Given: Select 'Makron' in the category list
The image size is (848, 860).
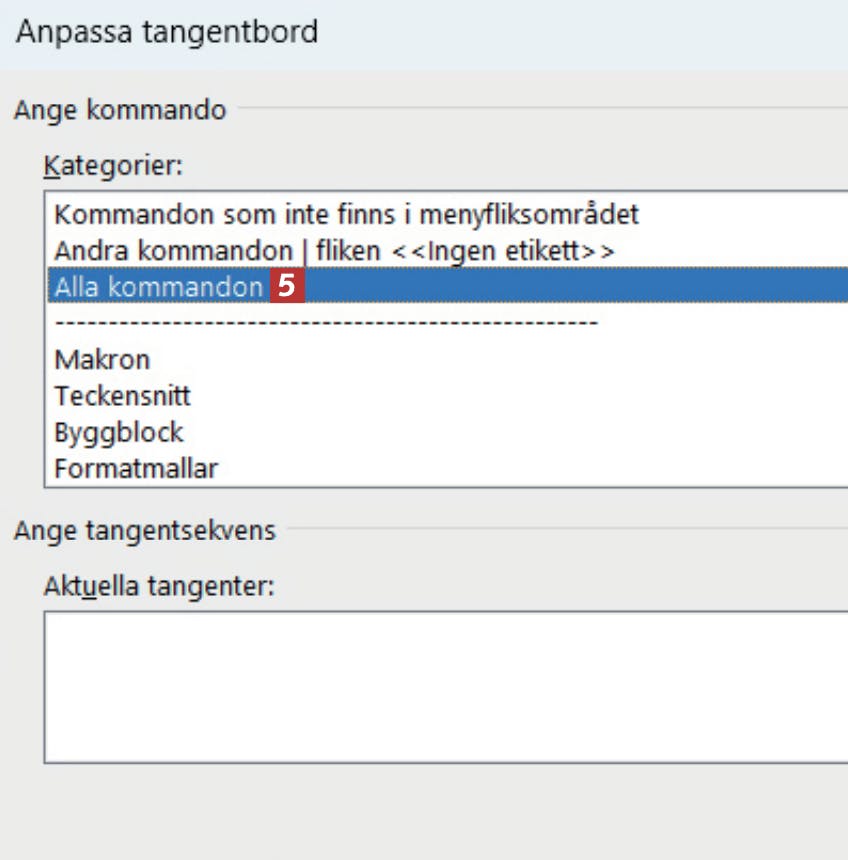Looking at the screenshot, I should tap(102, 359).
